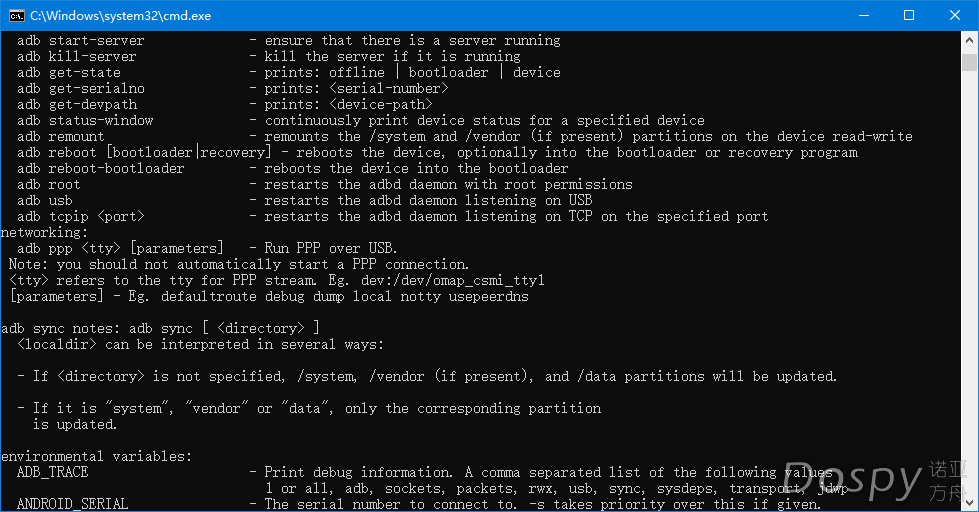This screenshot has height=512, width=979.
Task: Click the Dospy watermark logo
Action: point(875,481)
